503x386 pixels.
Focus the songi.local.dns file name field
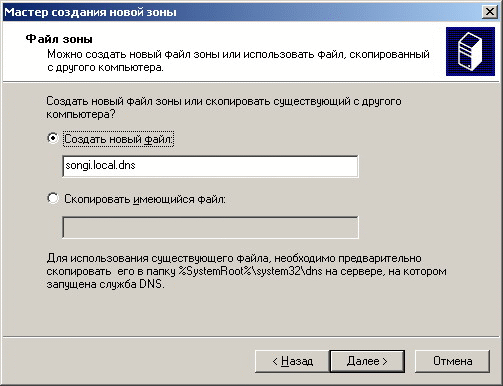pyautogui.click(x=210, y=166)
